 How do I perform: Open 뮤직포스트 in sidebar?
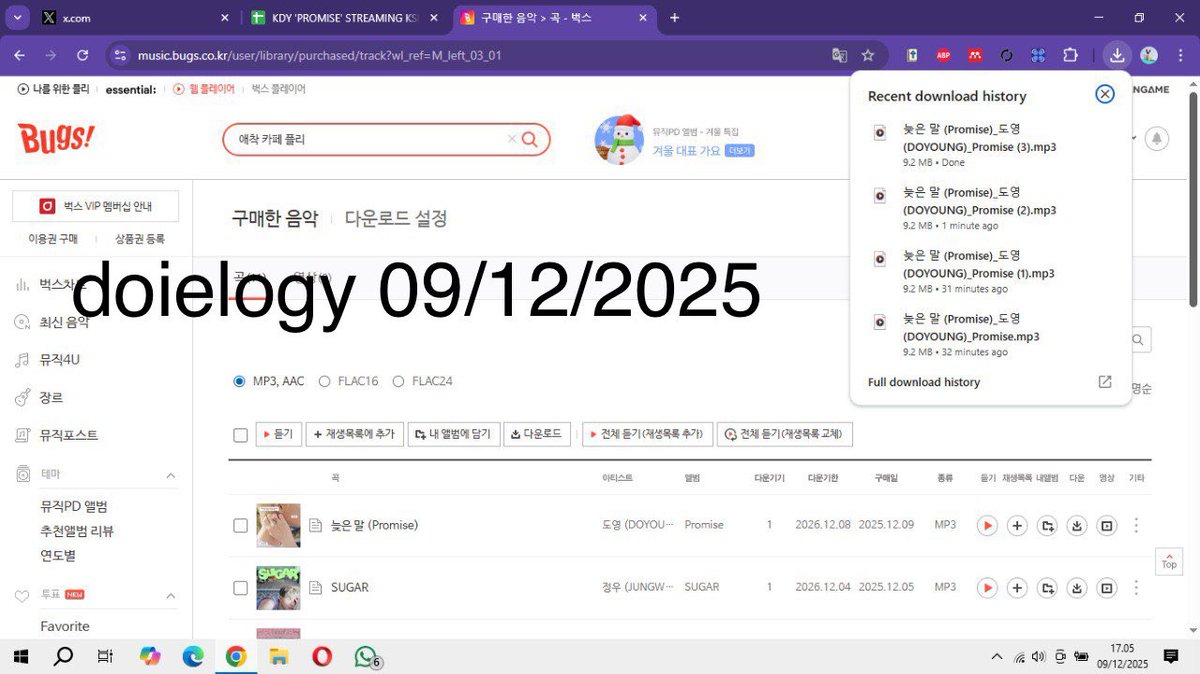tap(69, 435)
